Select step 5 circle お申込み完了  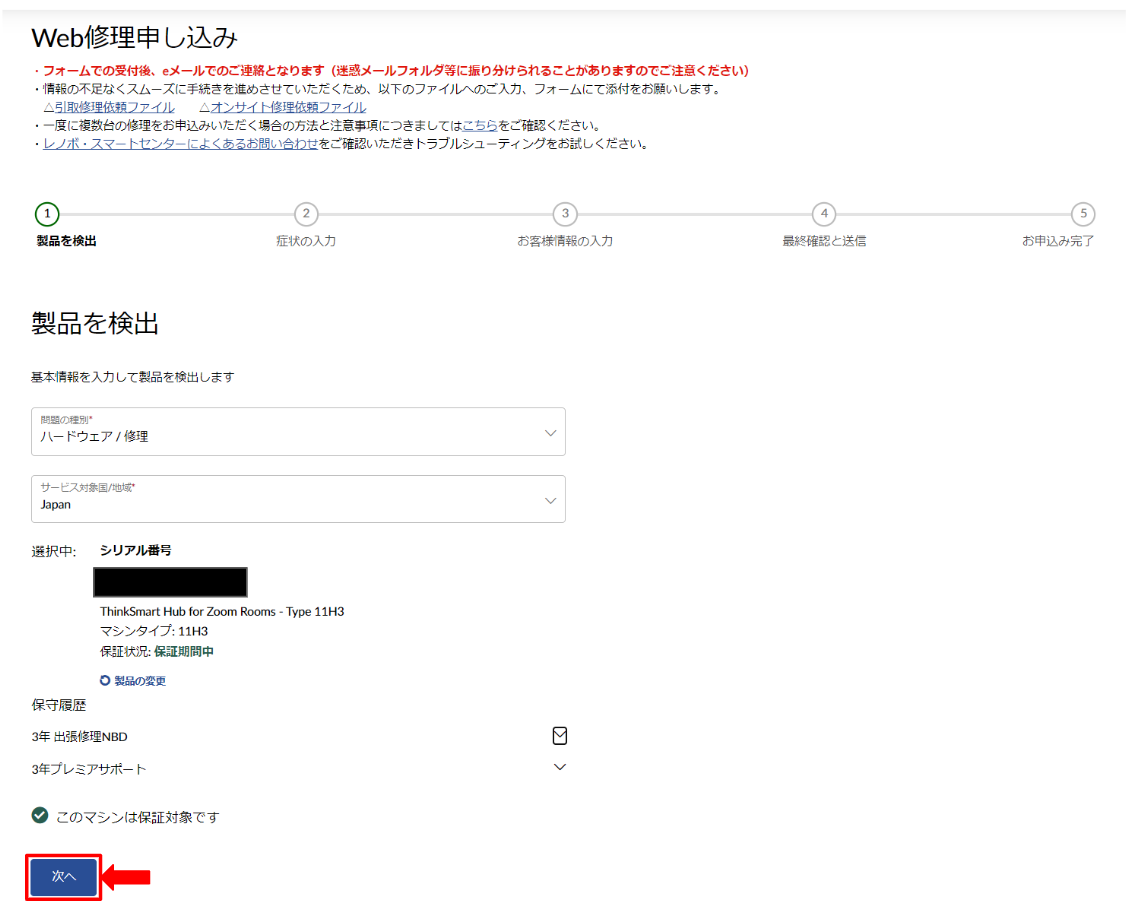tap(1083, 214)
